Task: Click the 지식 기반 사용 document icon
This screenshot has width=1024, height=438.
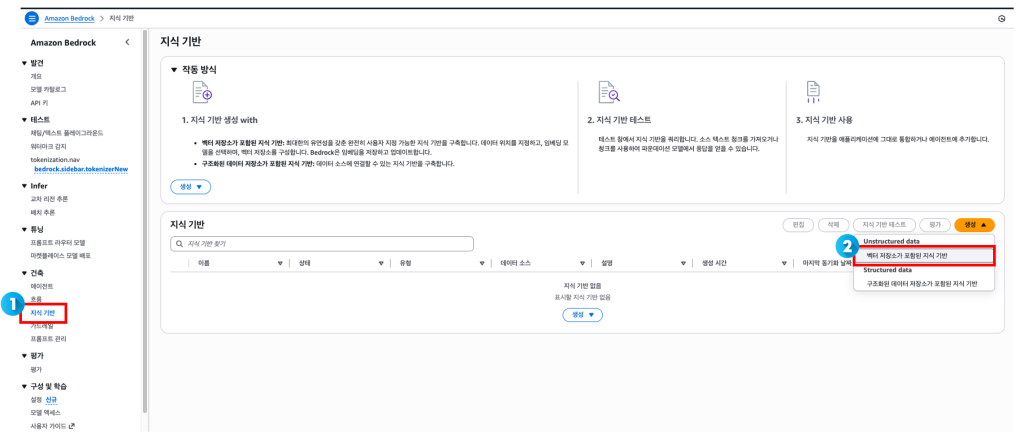Action: pyautogui.click(x=813, y=93)
